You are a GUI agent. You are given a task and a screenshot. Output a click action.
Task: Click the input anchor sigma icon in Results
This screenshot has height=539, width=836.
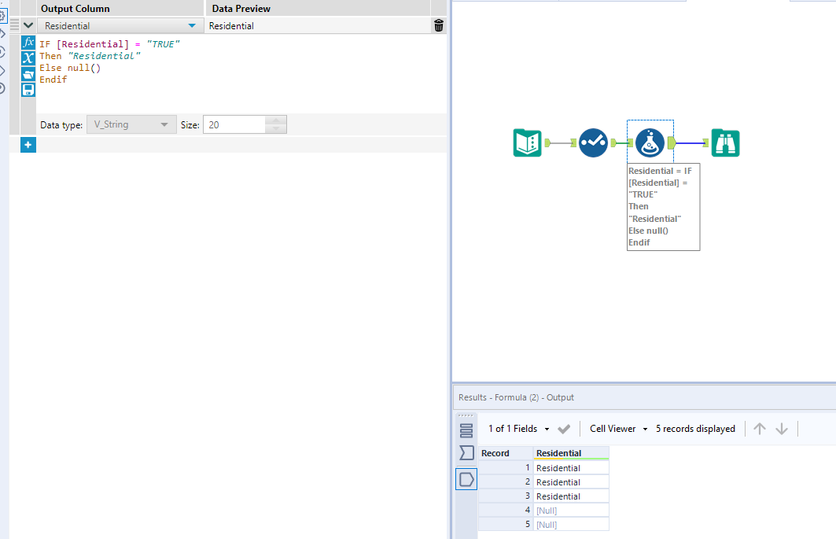point(466,453)
